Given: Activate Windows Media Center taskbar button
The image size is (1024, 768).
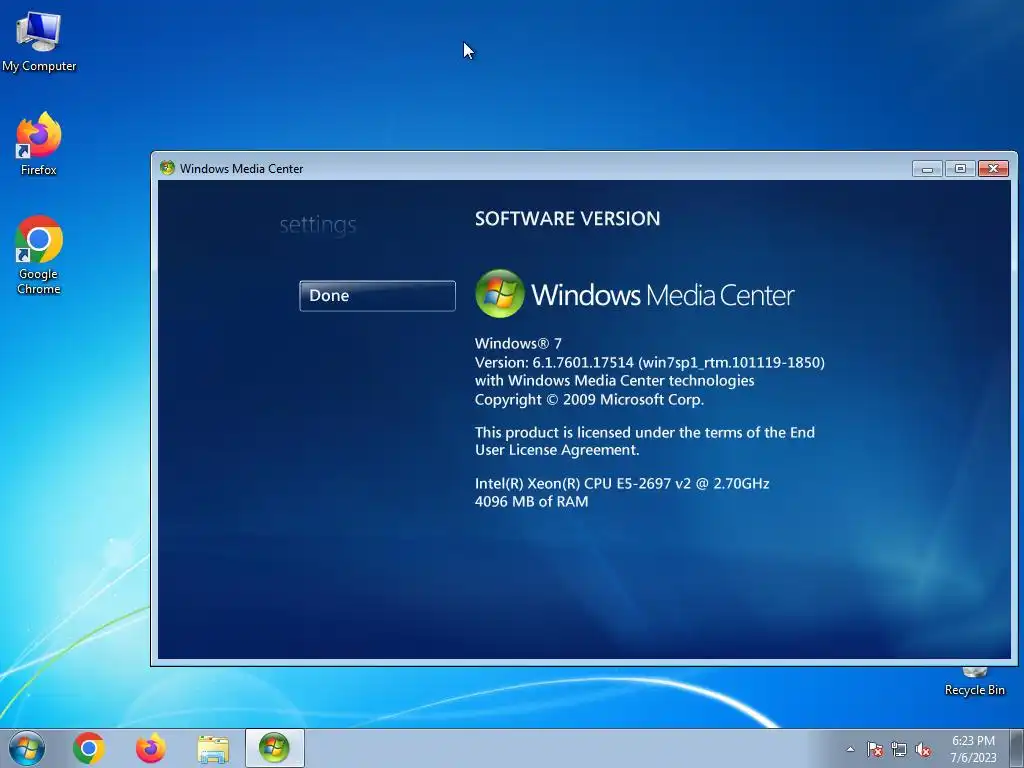Looking at the screenshot, I should click(274, 748).
